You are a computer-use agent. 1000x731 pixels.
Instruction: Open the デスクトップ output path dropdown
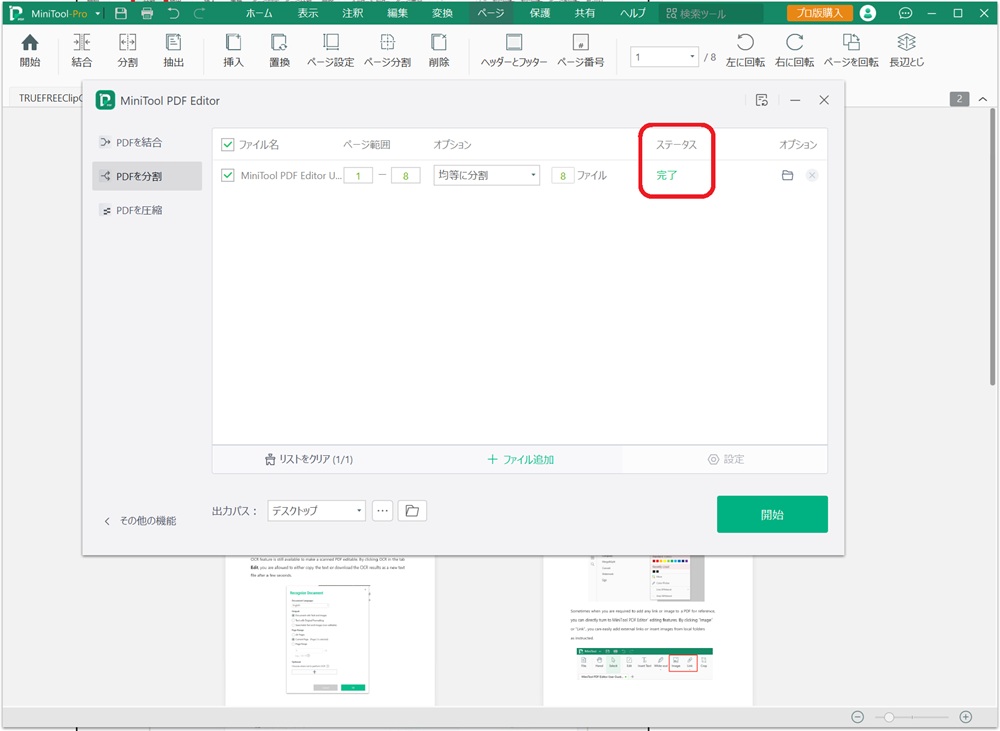pyautogui.click(x=316, y=510)
